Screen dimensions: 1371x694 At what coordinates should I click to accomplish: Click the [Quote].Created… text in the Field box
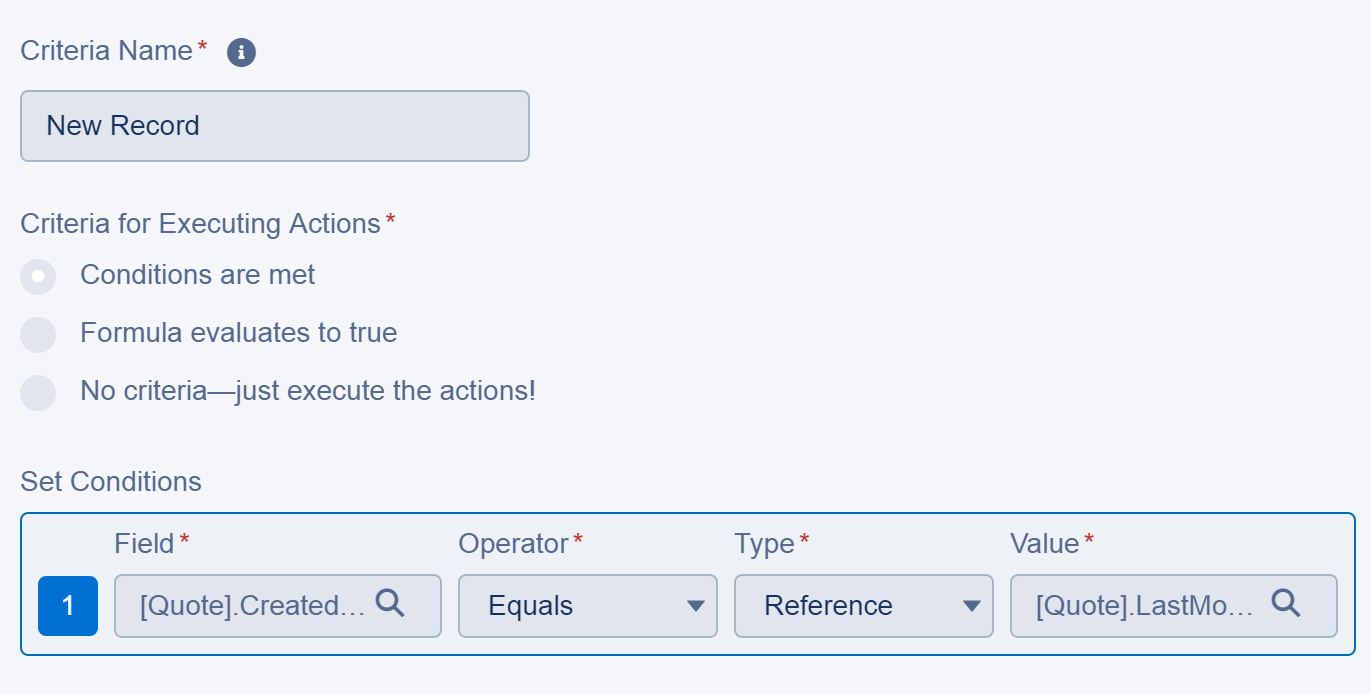[253, 606]
